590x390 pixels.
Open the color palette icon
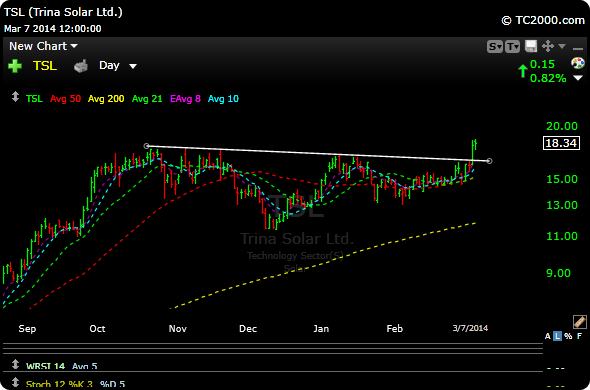pyautogui.click(x=578, y=63)
